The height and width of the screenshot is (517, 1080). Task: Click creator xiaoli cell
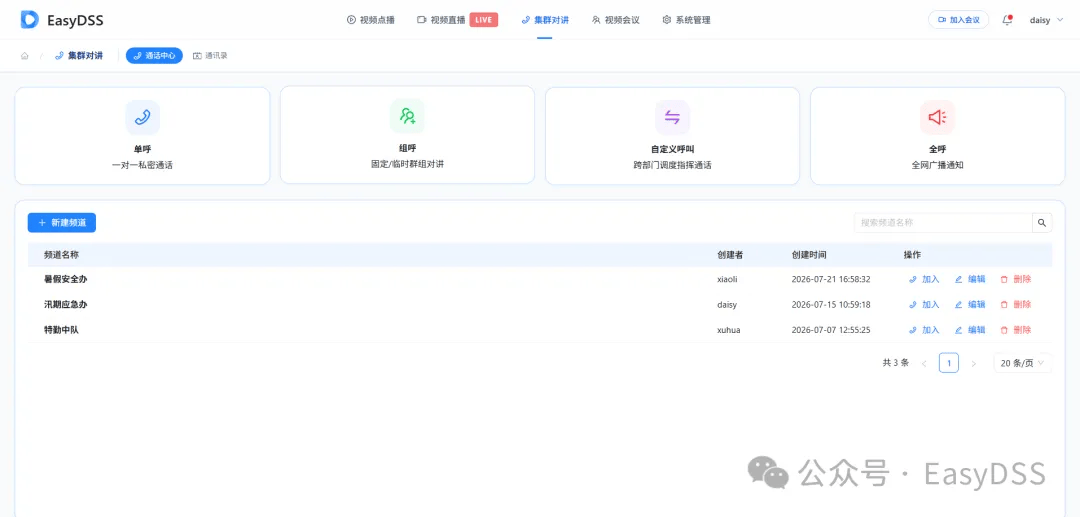tap(727, 279)
